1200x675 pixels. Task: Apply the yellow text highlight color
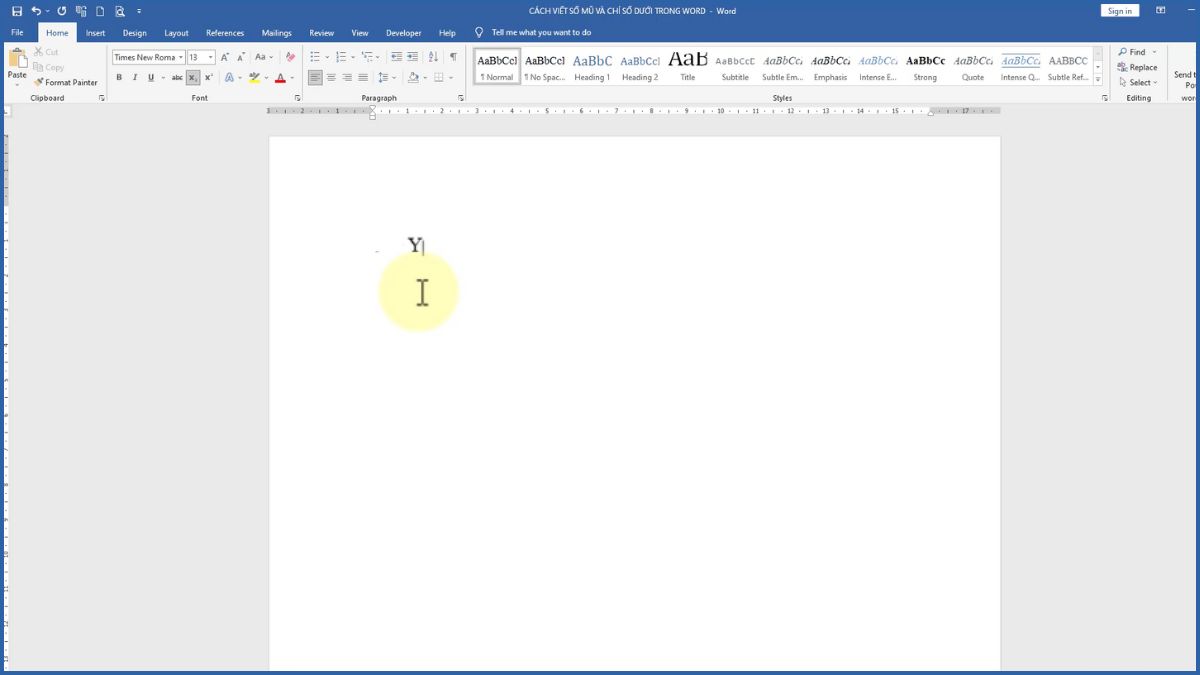(254, 77)
